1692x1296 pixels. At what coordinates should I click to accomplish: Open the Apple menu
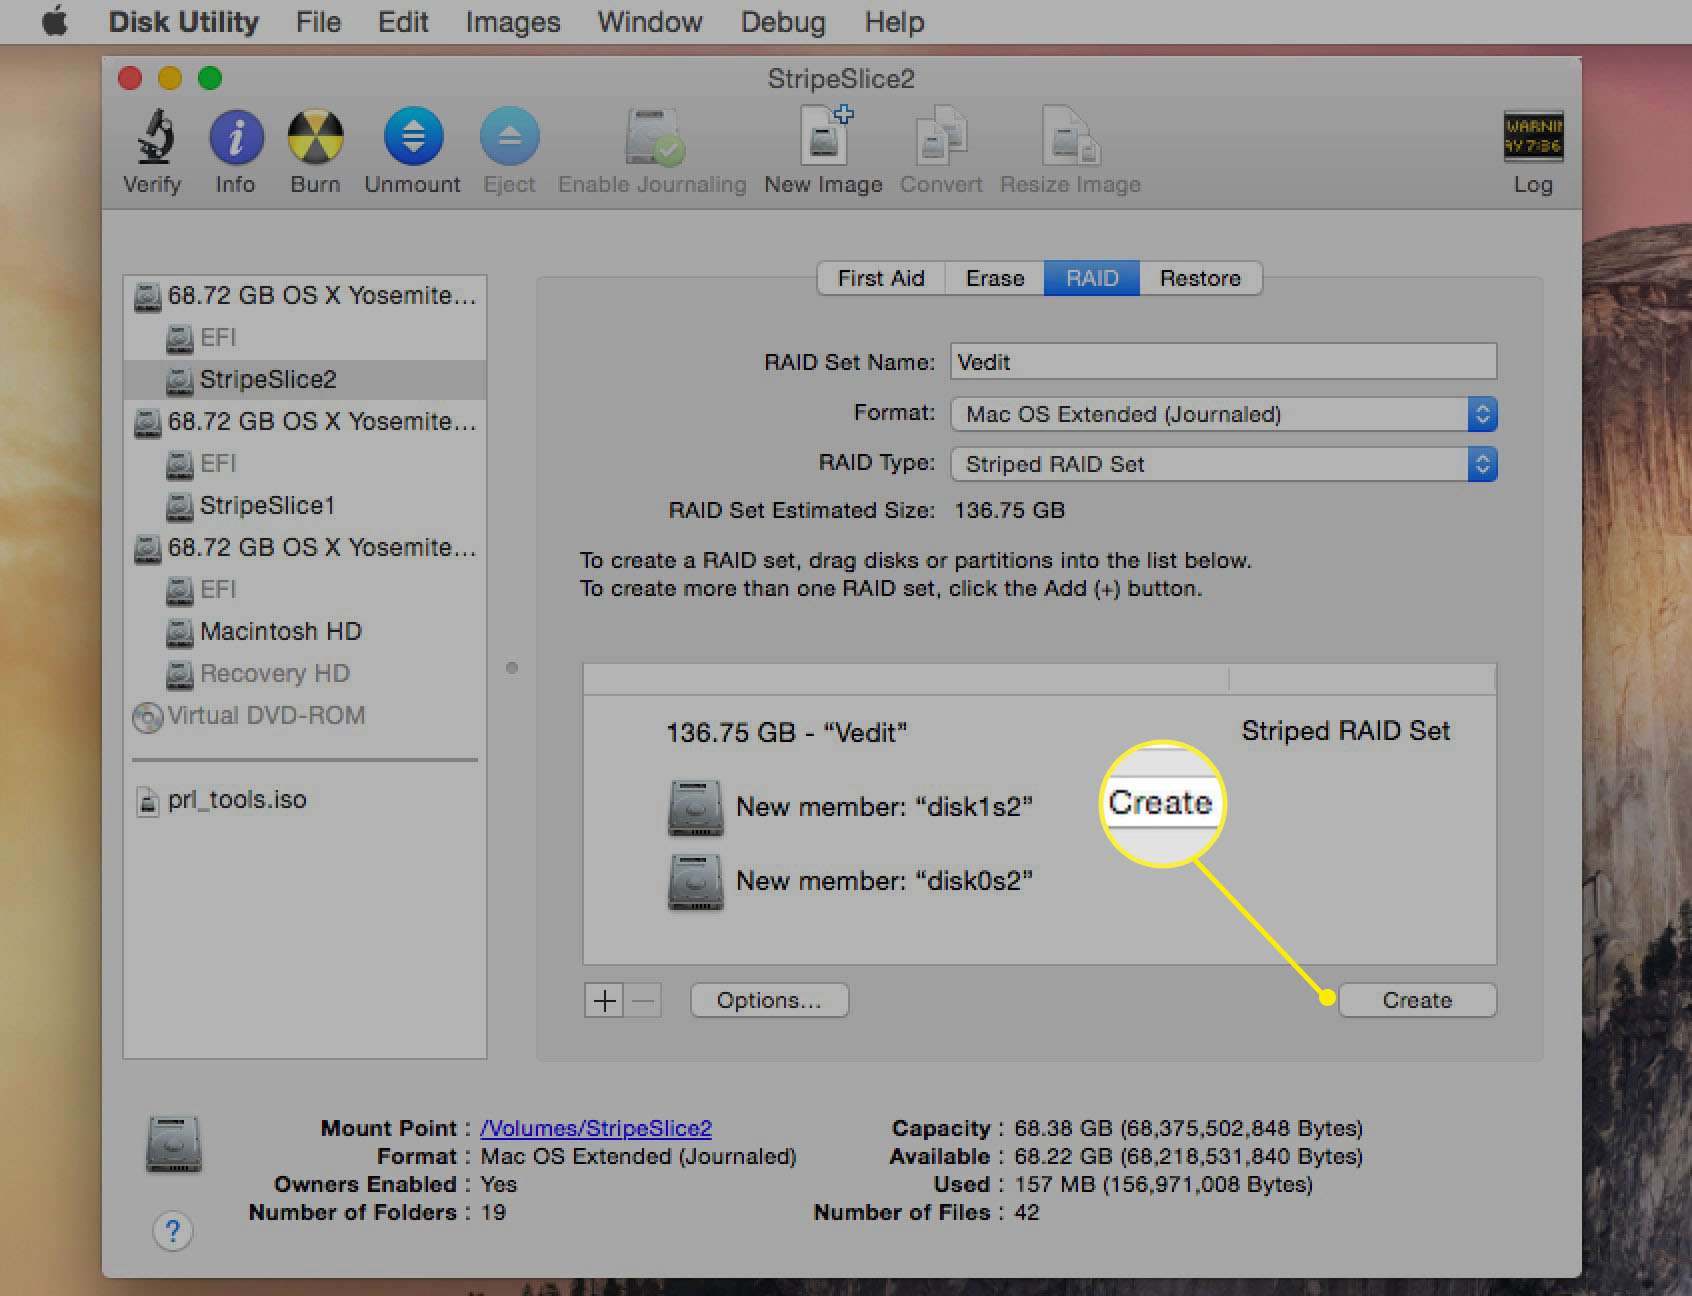click(x=54, y=21)
